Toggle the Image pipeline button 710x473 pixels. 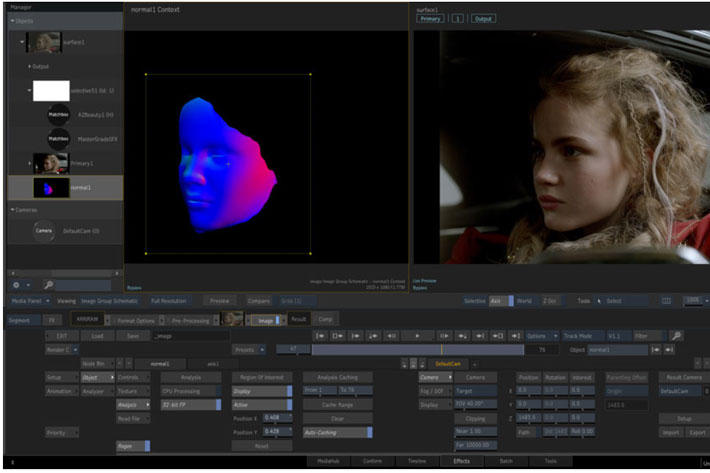(266, 320)
